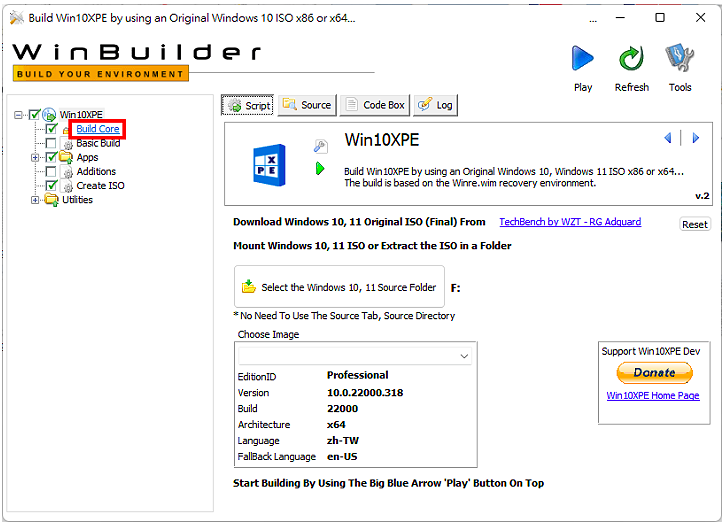Click the Win10XPE project globe icon in the tree
Viewport: 726px width, 528px height.
[x=49, y=114]
